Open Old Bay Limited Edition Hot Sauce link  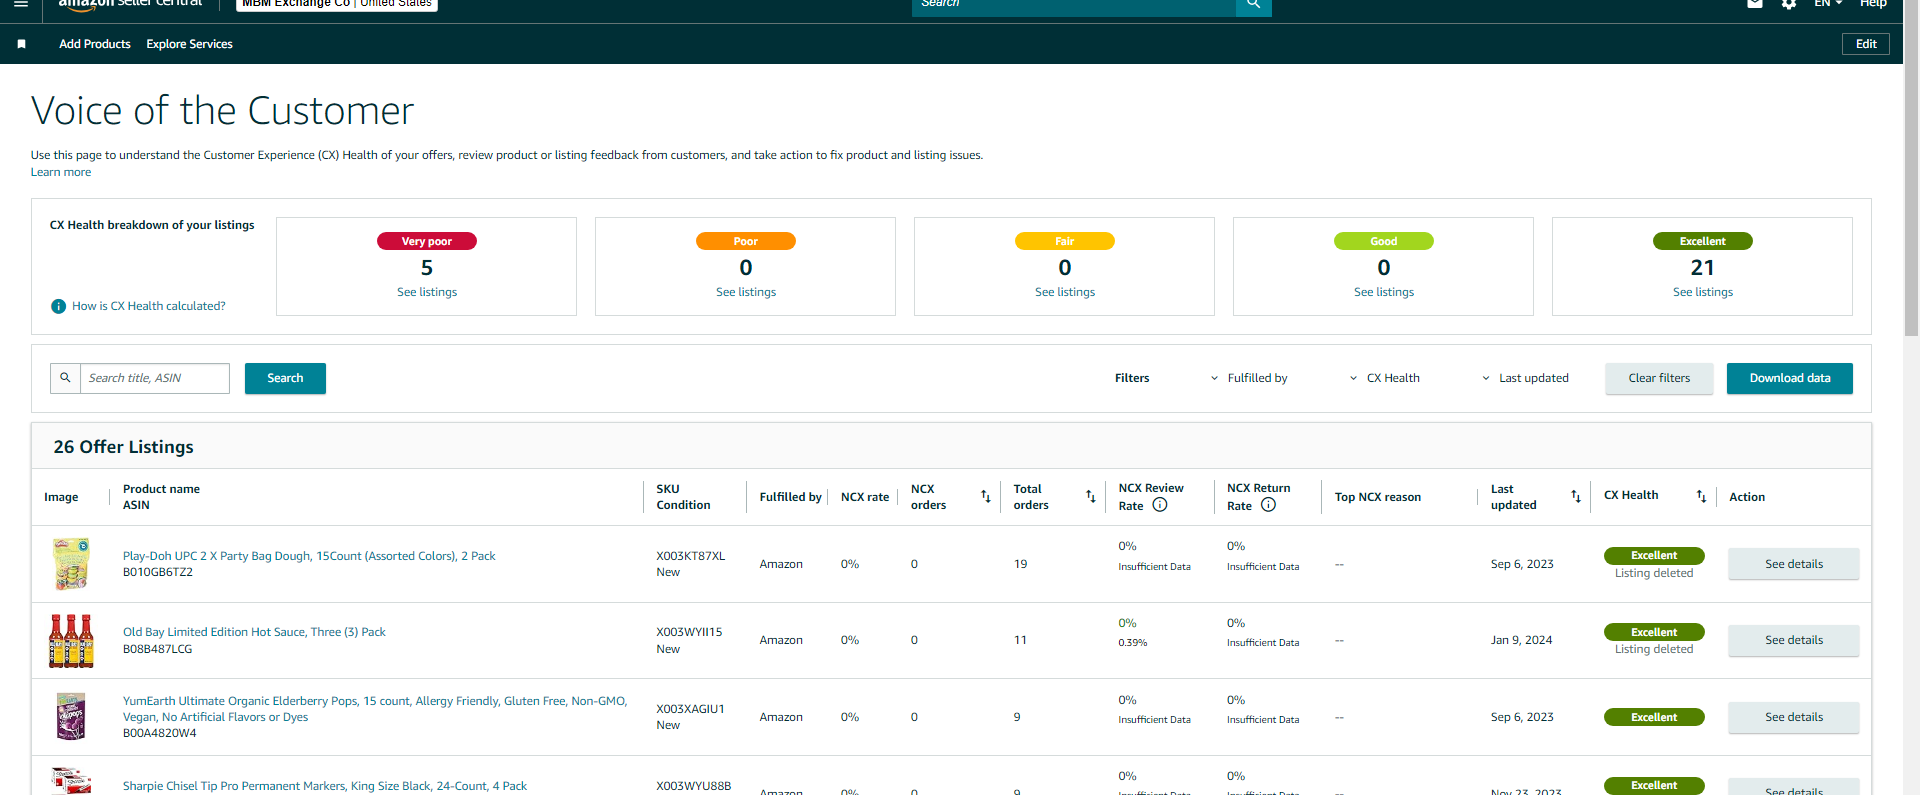[x=254, y=632]
